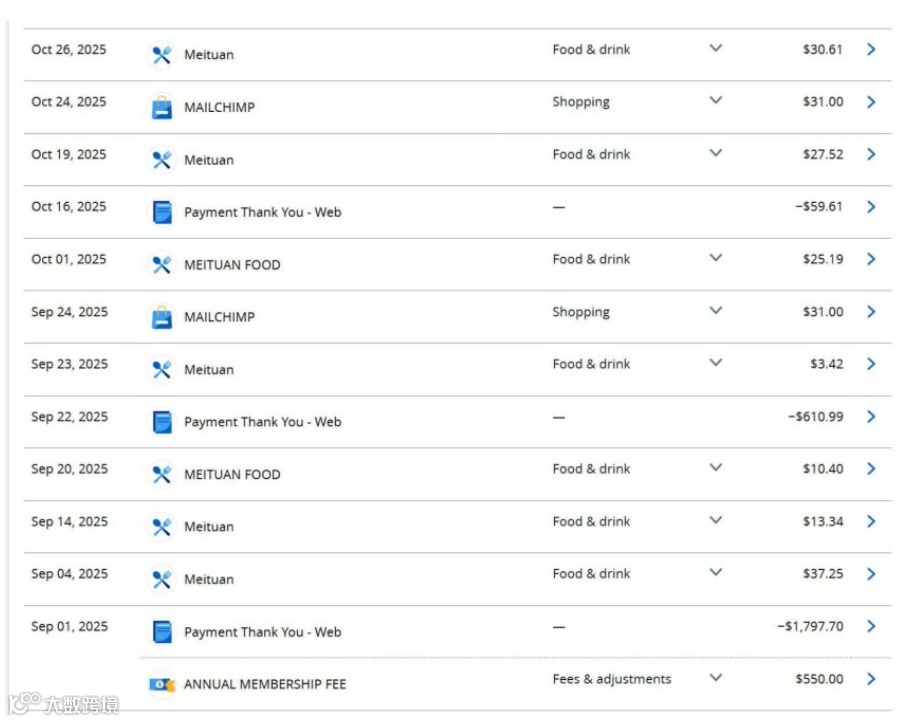Click the shopping bag icon for Sep 24 MAILCHIMP
This screenshot has height=722, width=909.
(162, 317)
